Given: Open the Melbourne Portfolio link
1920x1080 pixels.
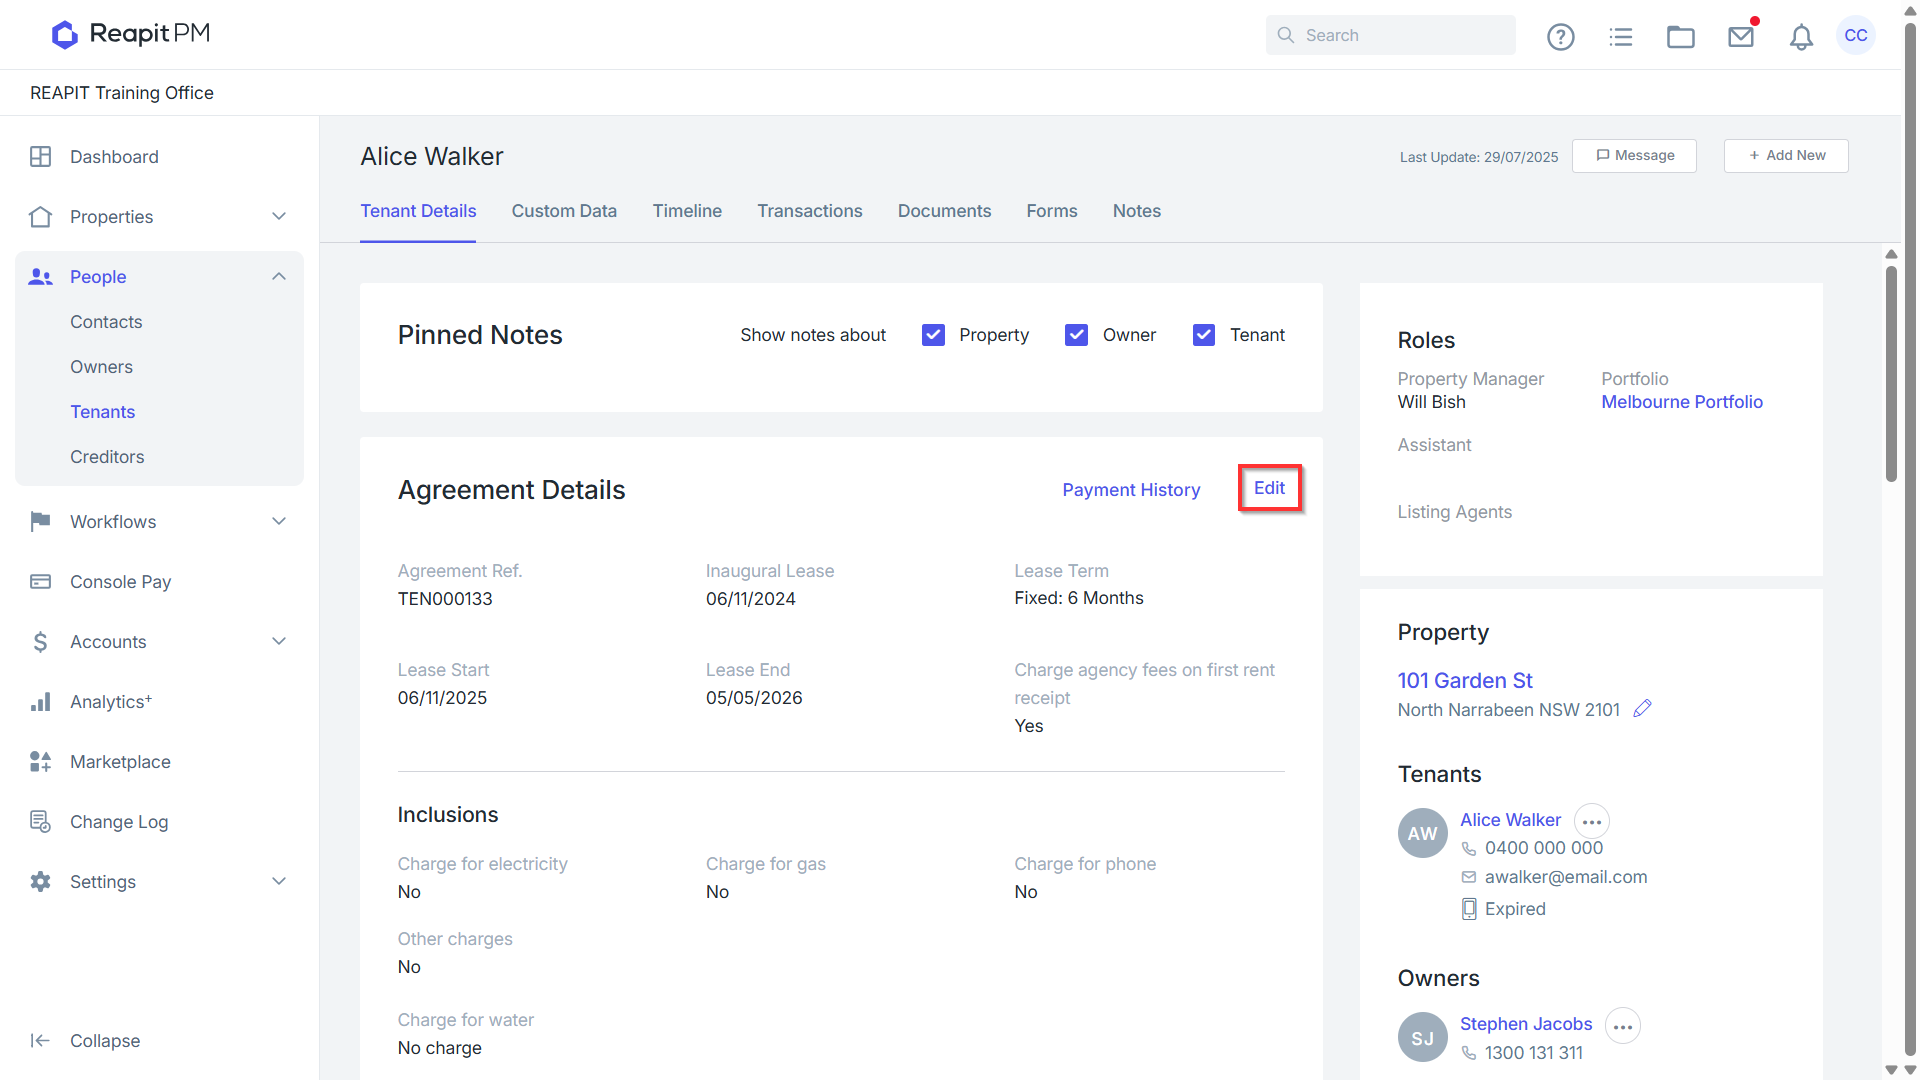Looking at the screenshot, I should point(1682,402).
